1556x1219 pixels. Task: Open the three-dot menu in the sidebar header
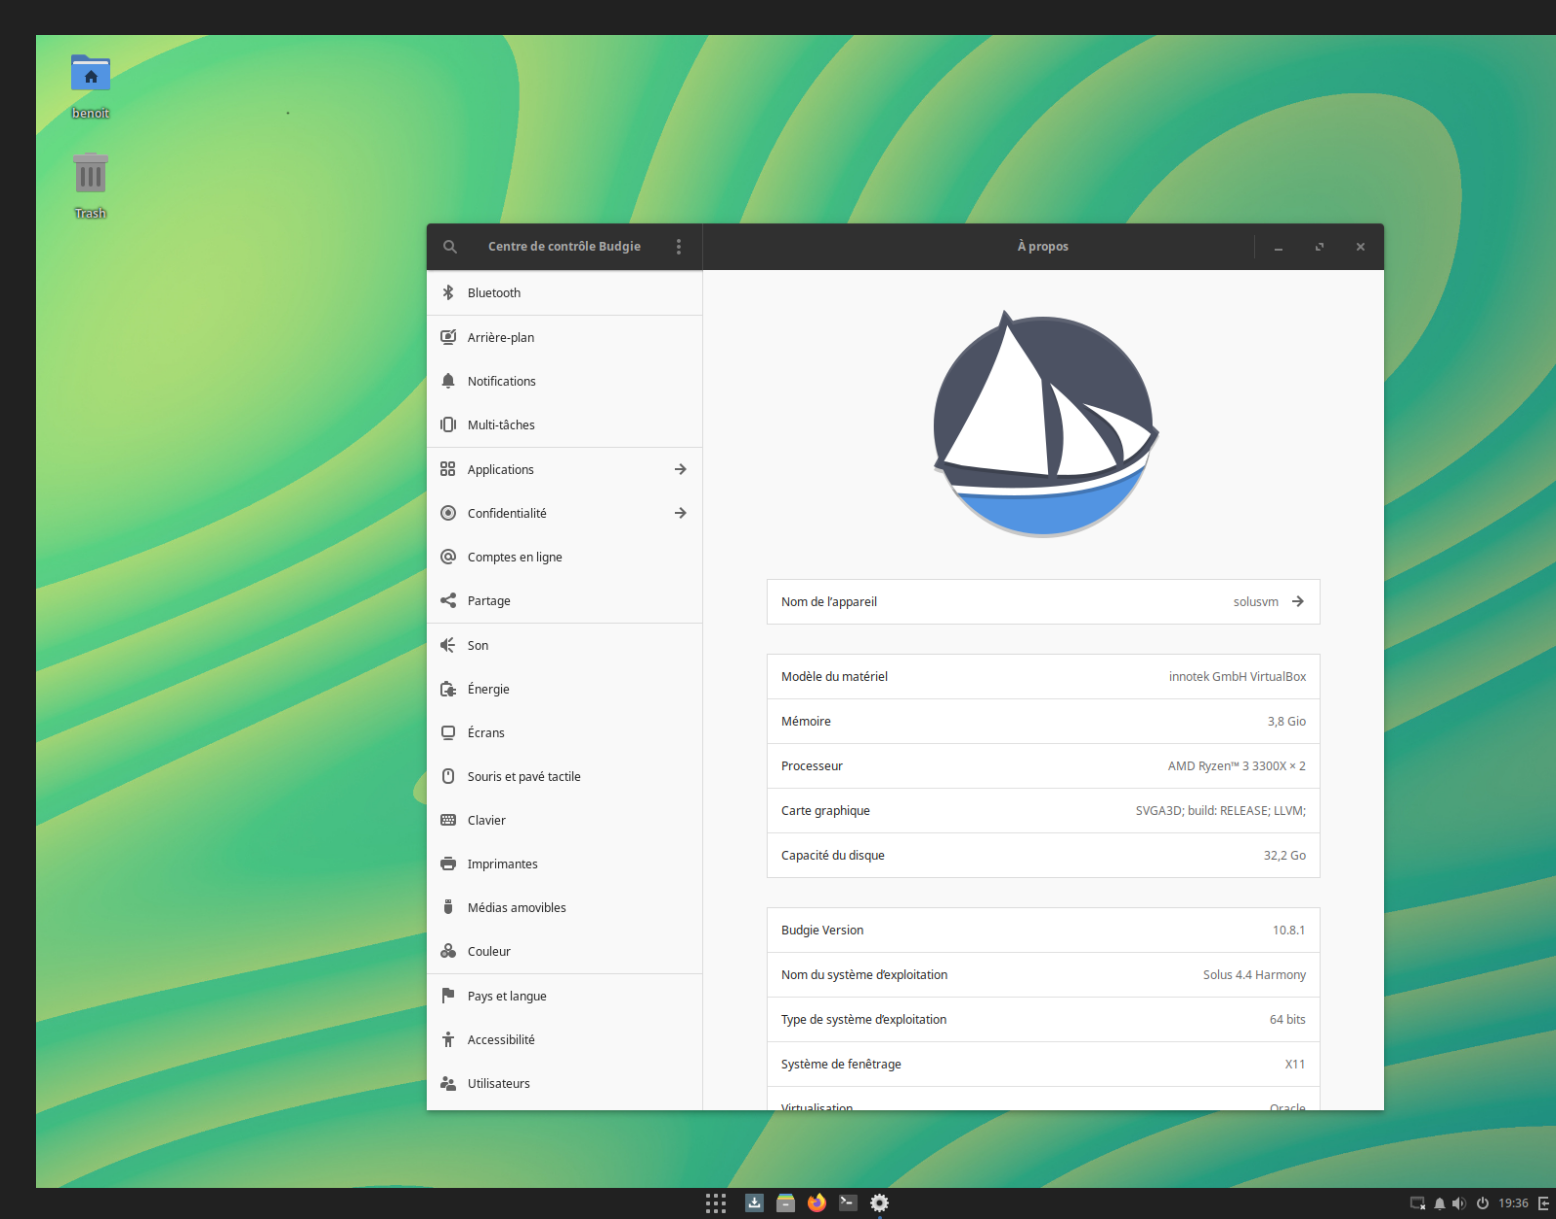(679, 246)
